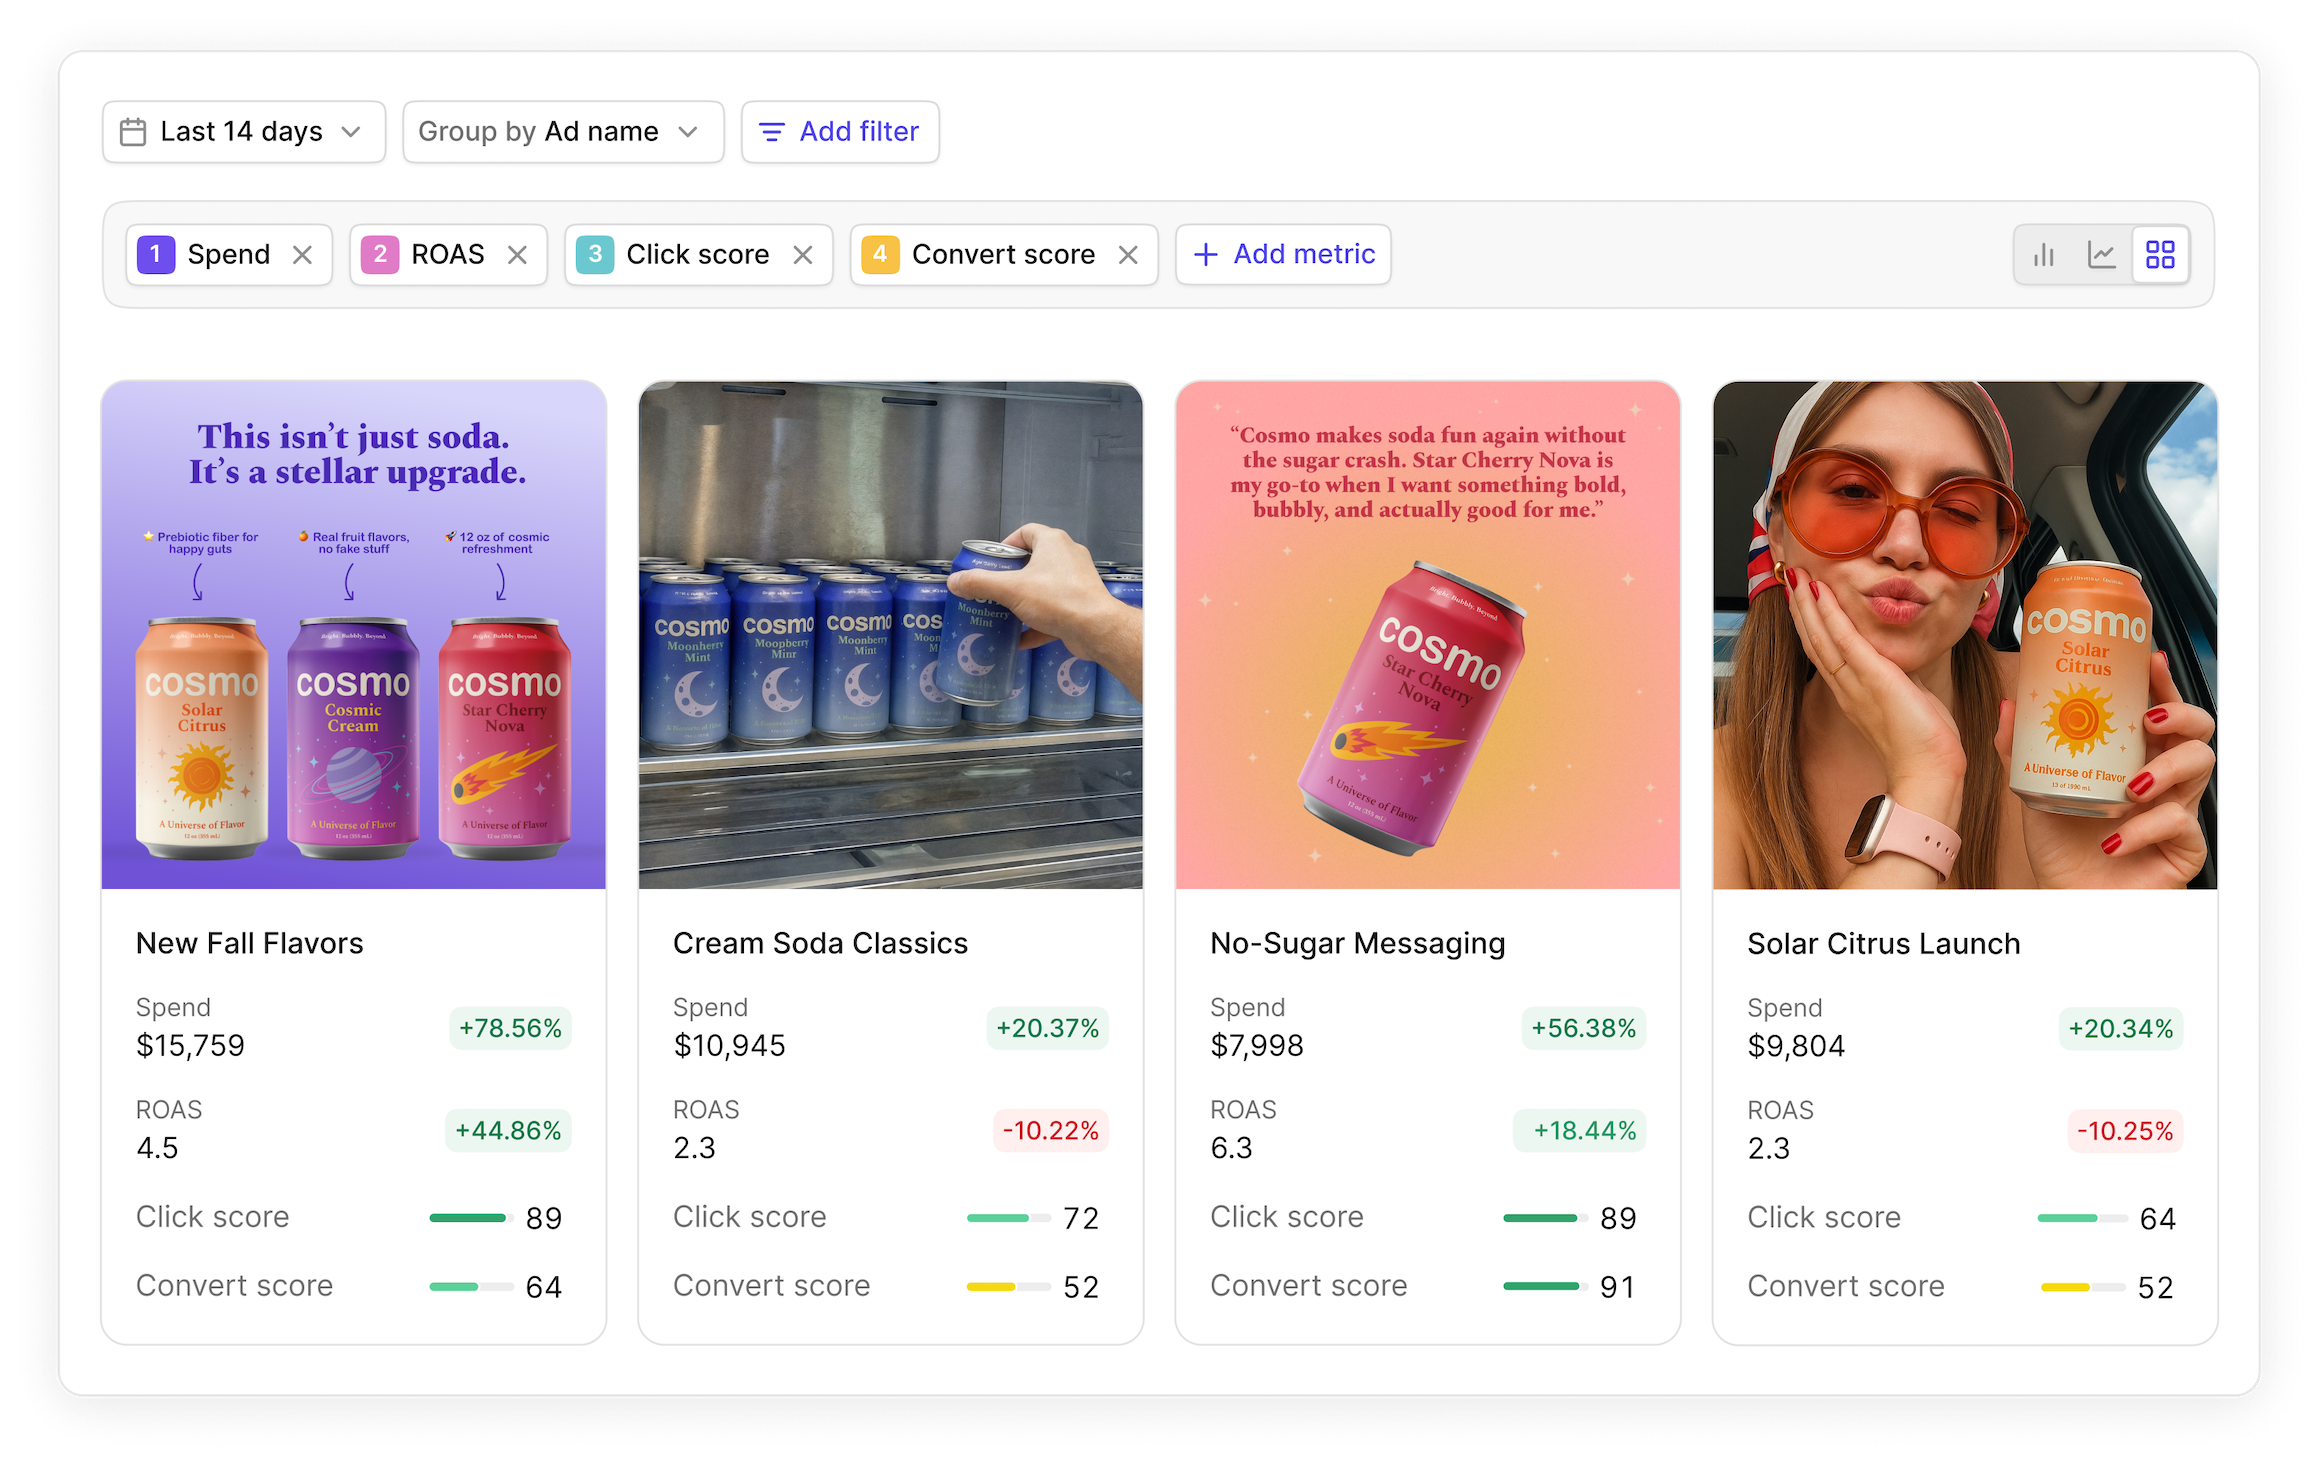This screenshot has height=1462, width=2319.
Task: Select the No-Sugar Messaging ad title
Action: tap(1357, 943)
